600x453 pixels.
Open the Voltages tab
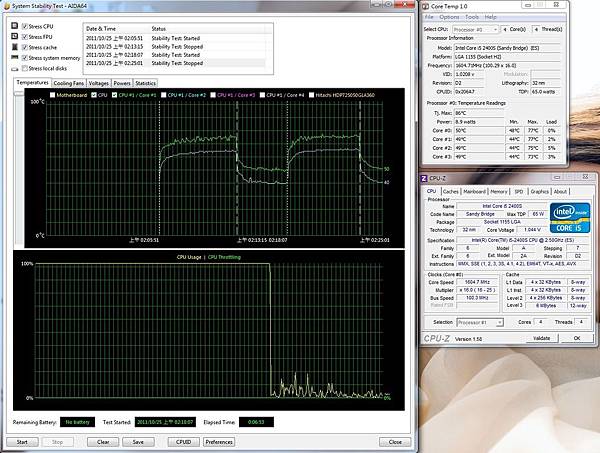point(99,83)
